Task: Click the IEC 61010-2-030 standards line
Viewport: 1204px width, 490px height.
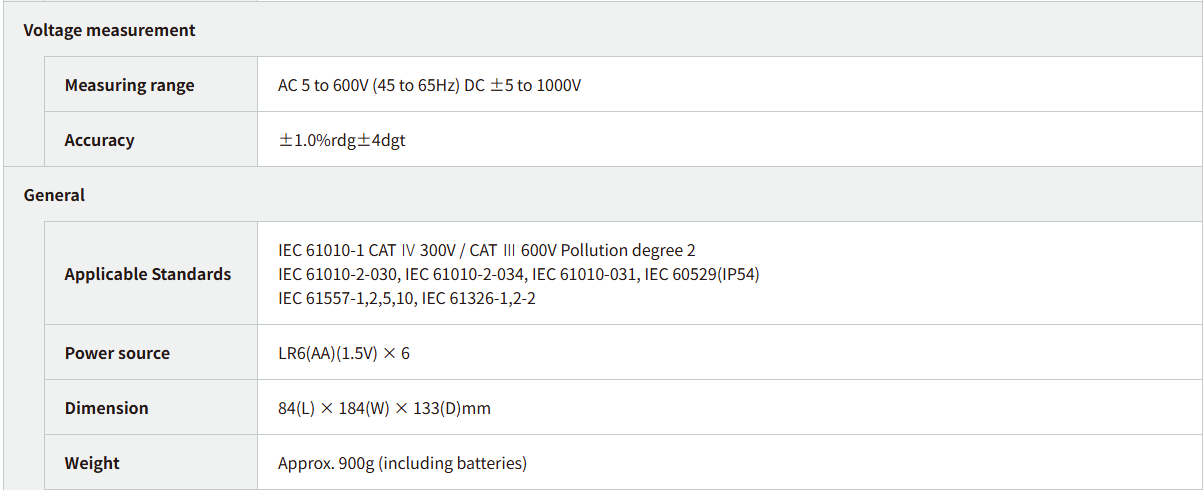Action: click(x=339, y=274)
